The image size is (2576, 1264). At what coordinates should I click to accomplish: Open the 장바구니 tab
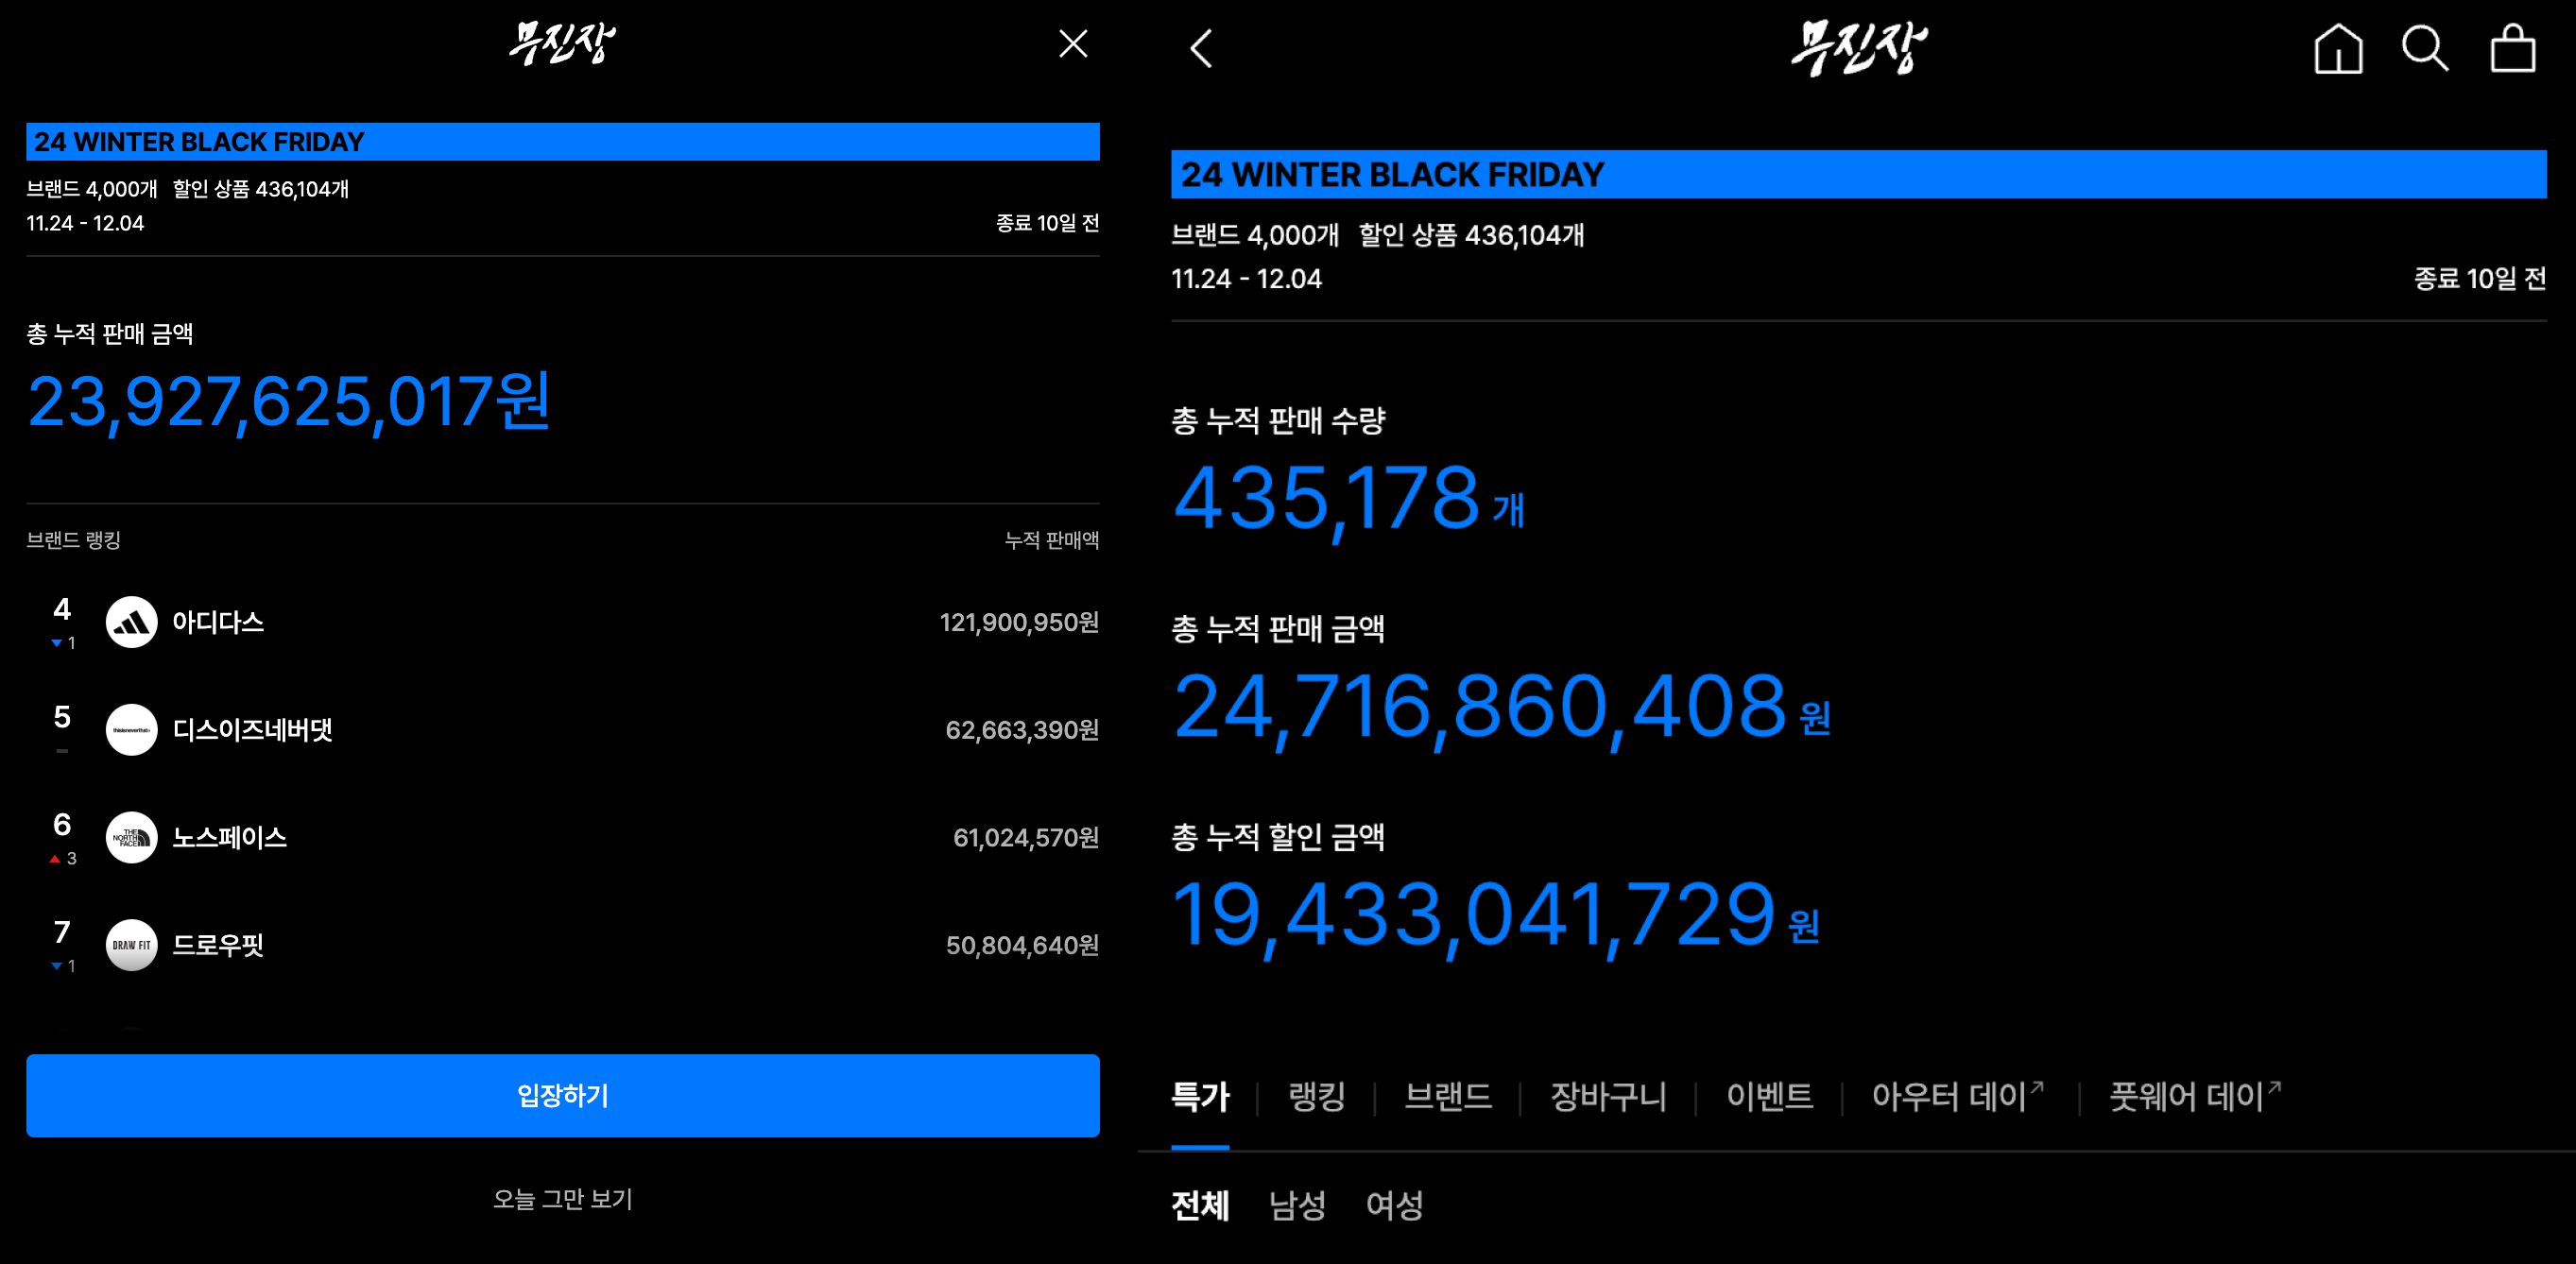click(x=1607, y=1097)
